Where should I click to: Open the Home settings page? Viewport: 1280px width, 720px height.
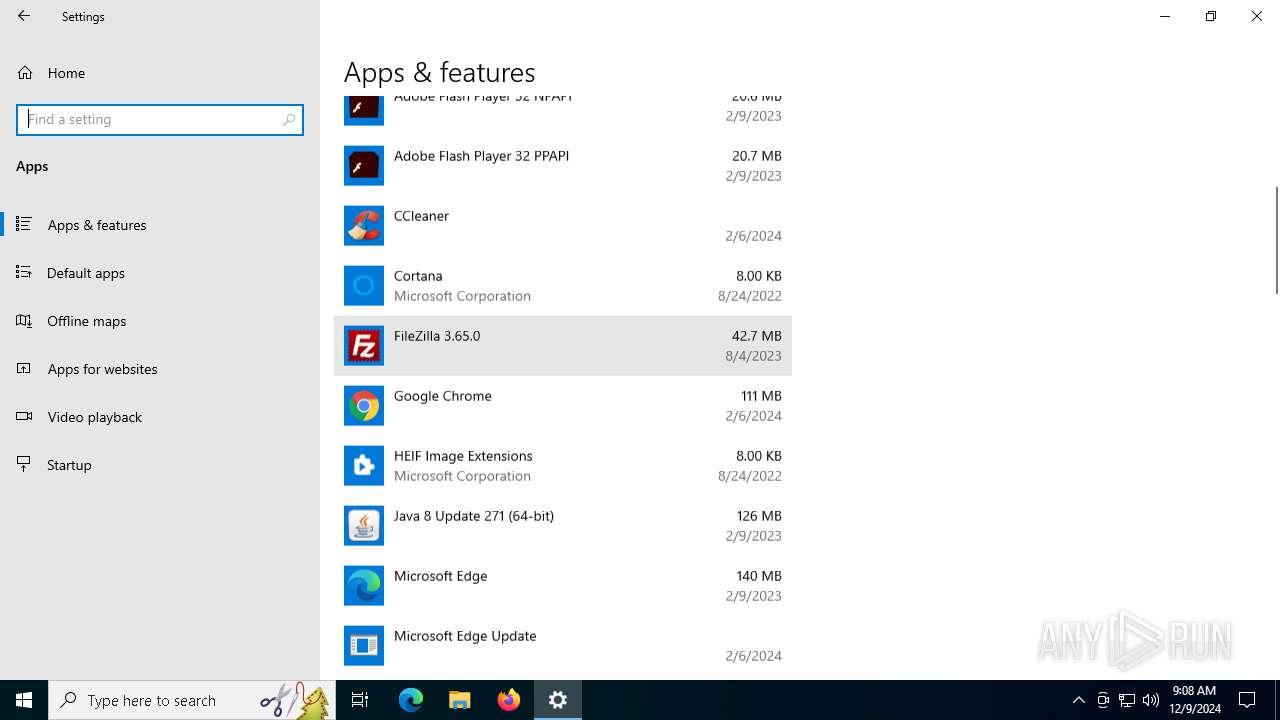point(160,73)
